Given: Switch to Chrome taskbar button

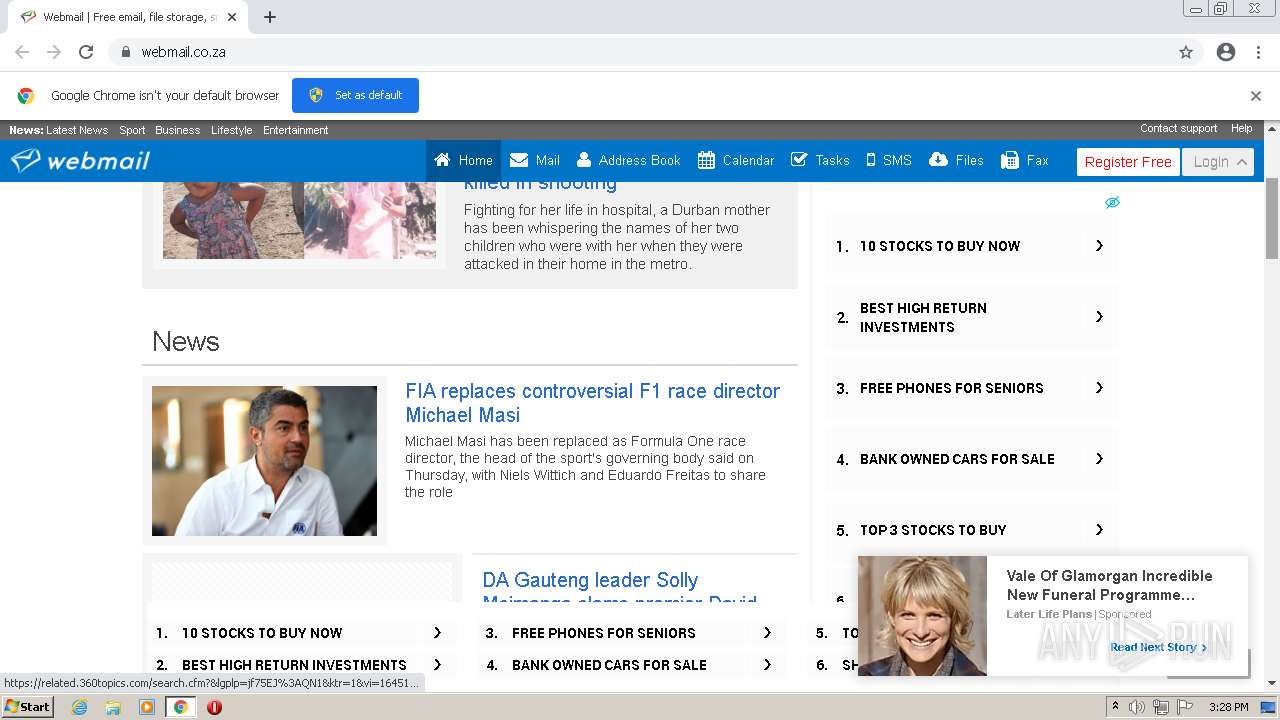Looking at the screenshot, I should (x=180, y=707).
